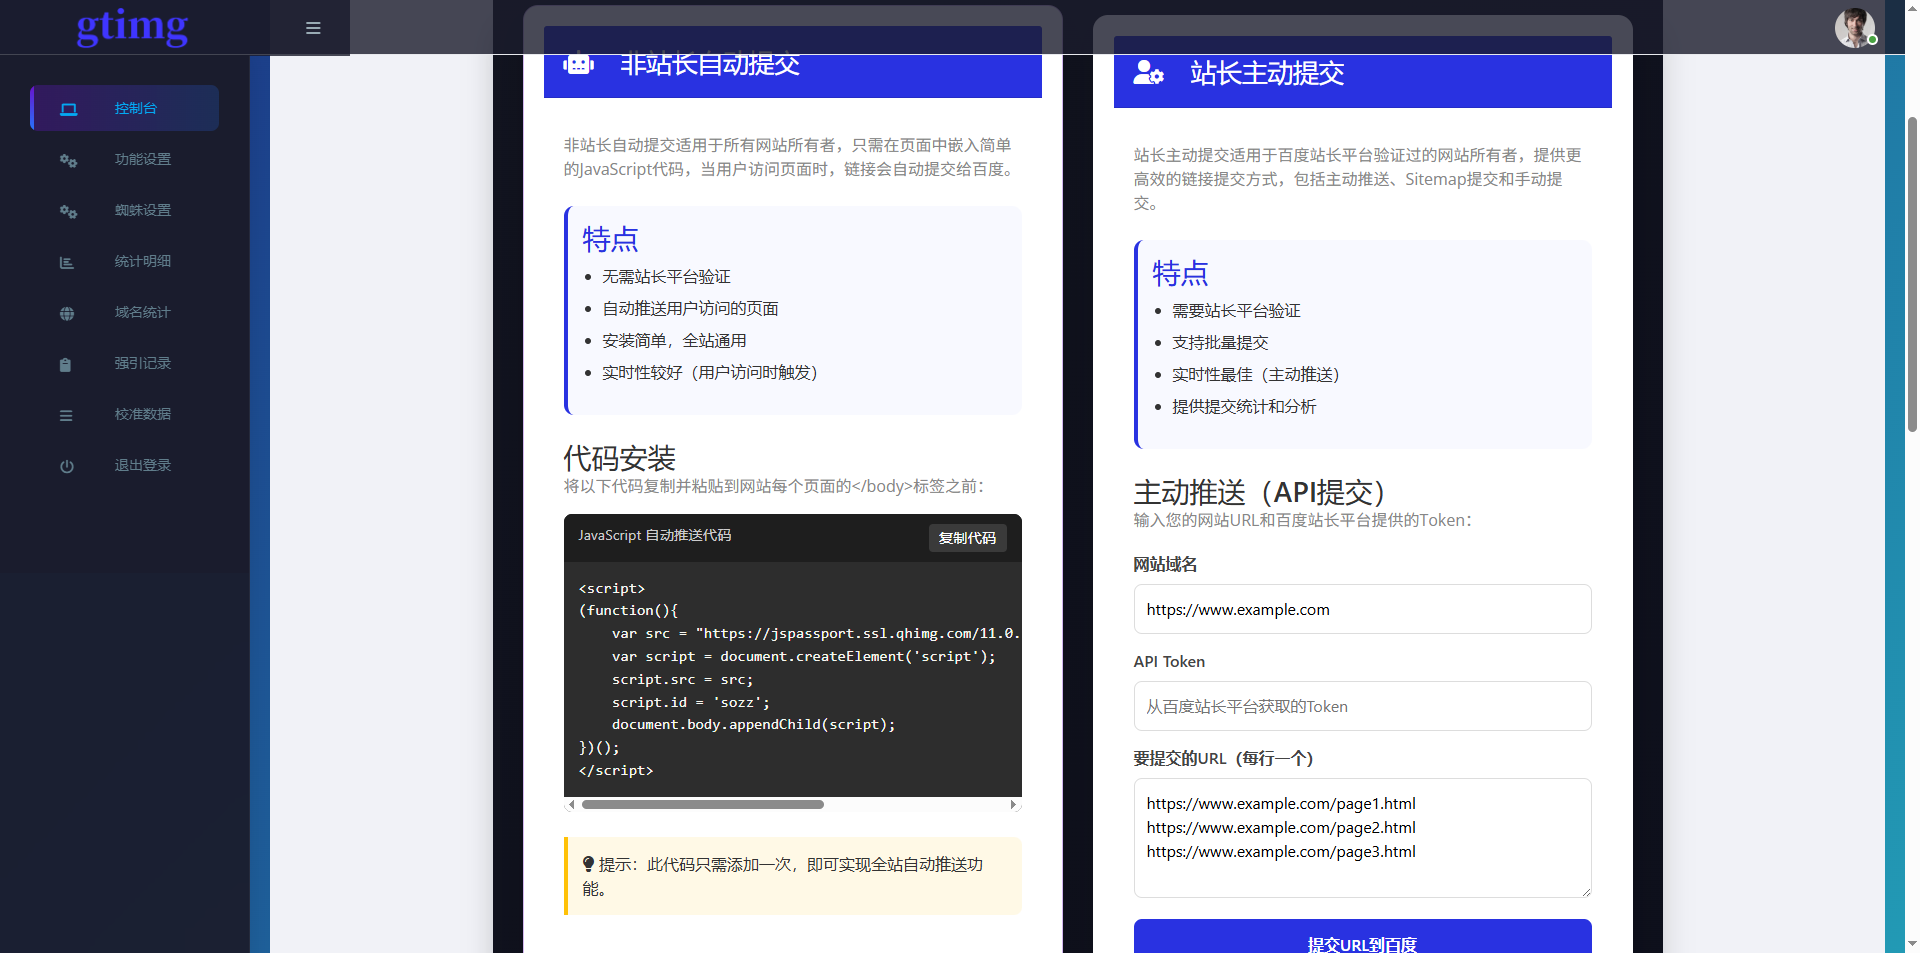Toggle the hamburger sidebar menu button
The image size is (1920, 953).
tap(313, 28)
